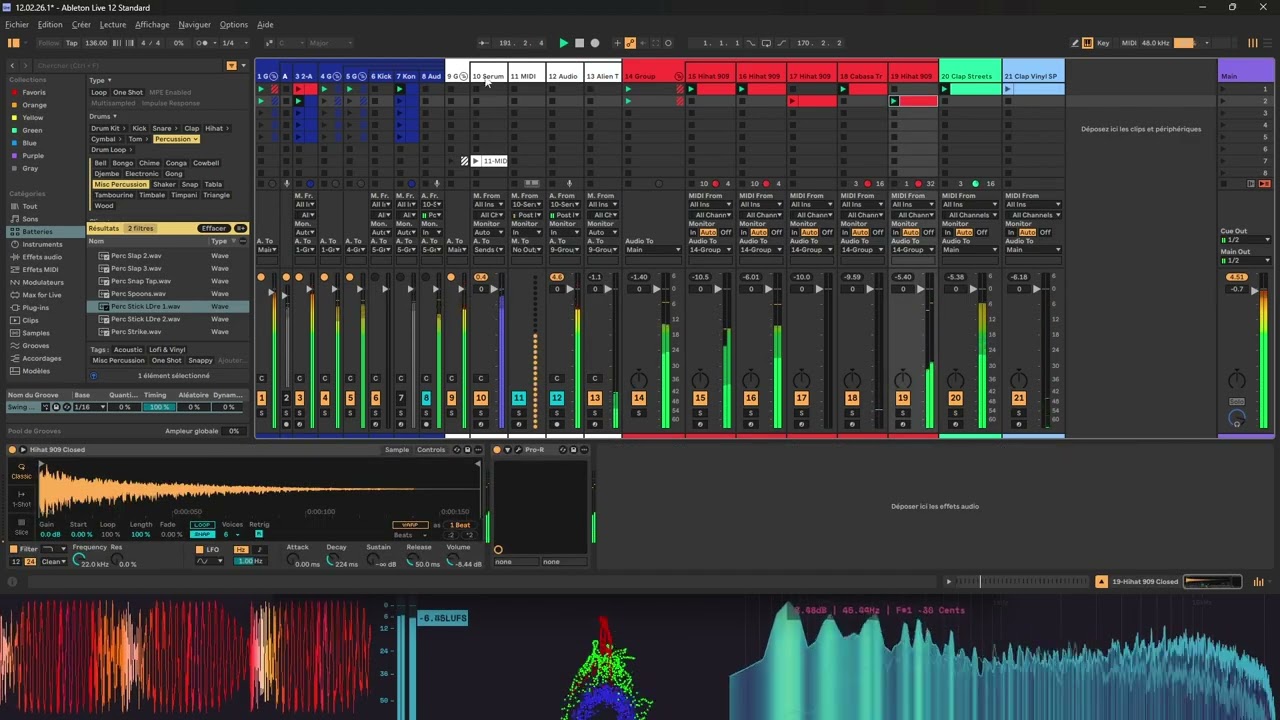Expand the Percussion tag dropdown

click(x=176, y=139)
